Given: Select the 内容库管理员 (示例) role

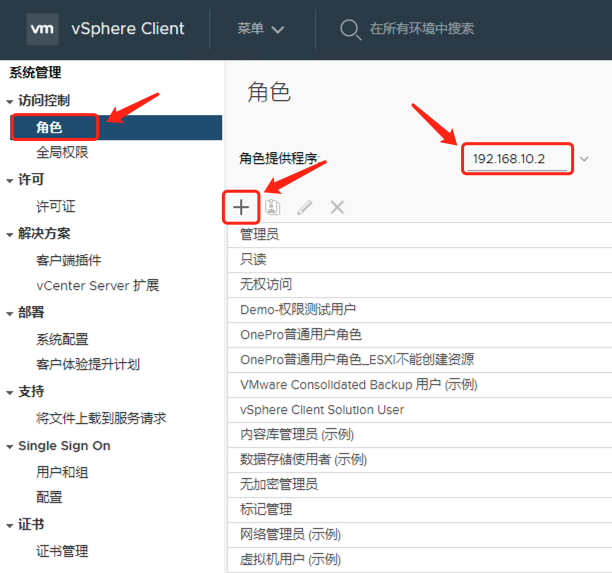Looking at the screenshot, I should [x=420, y=435].
